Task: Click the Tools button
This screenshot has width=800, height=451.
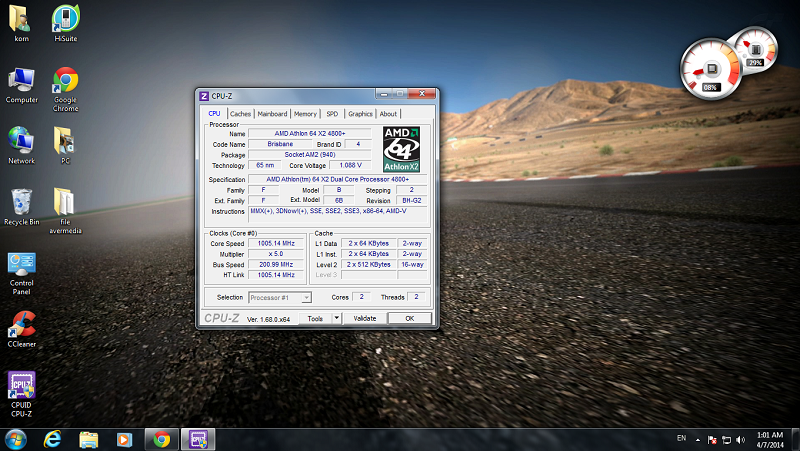Action: click(315, 318)
